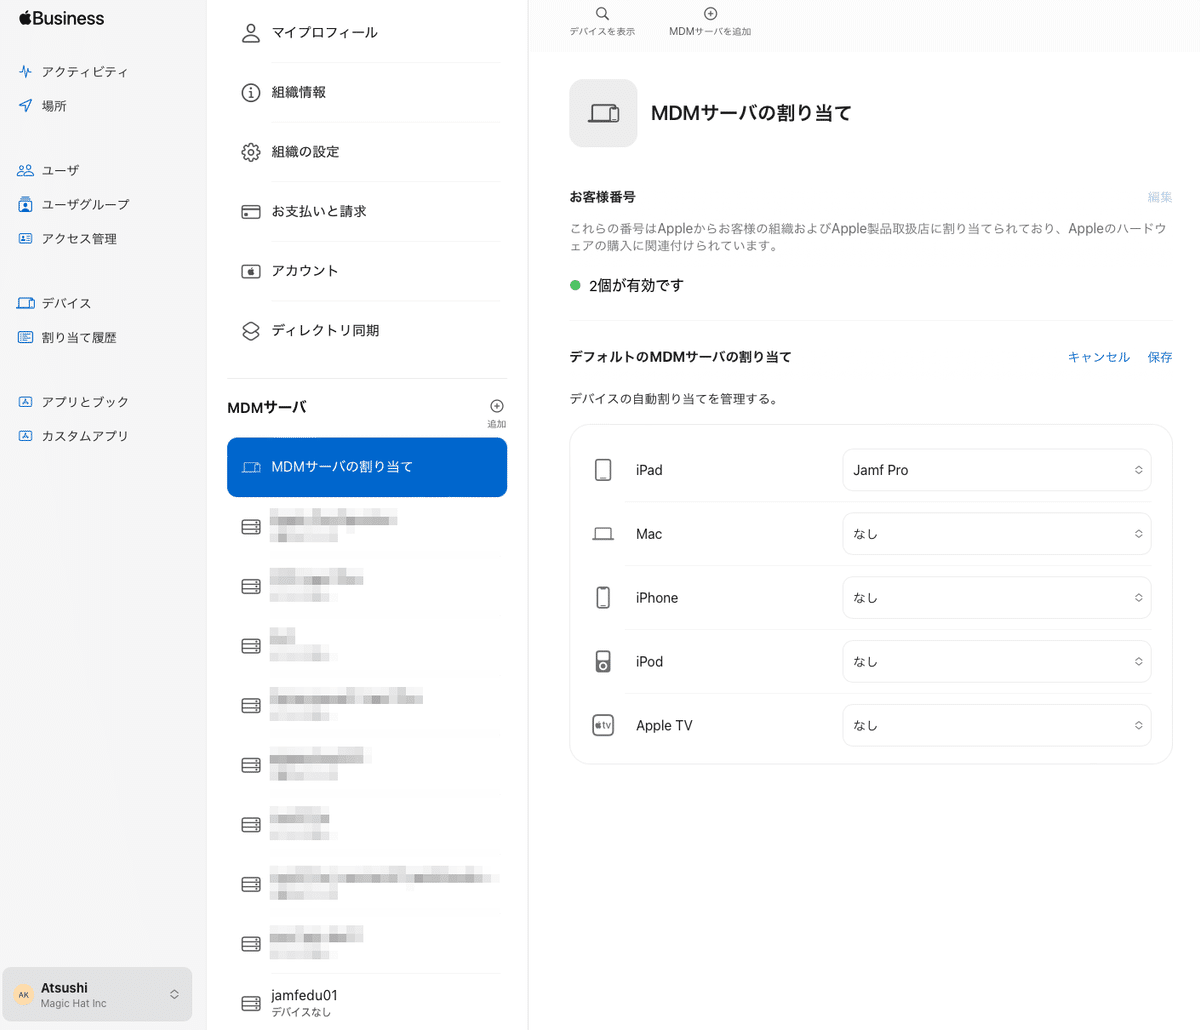1200x1030 pixels.
Task: Click Cancel (キャンセル) link
Action: pyautogui.click(x=1099, y=357)
